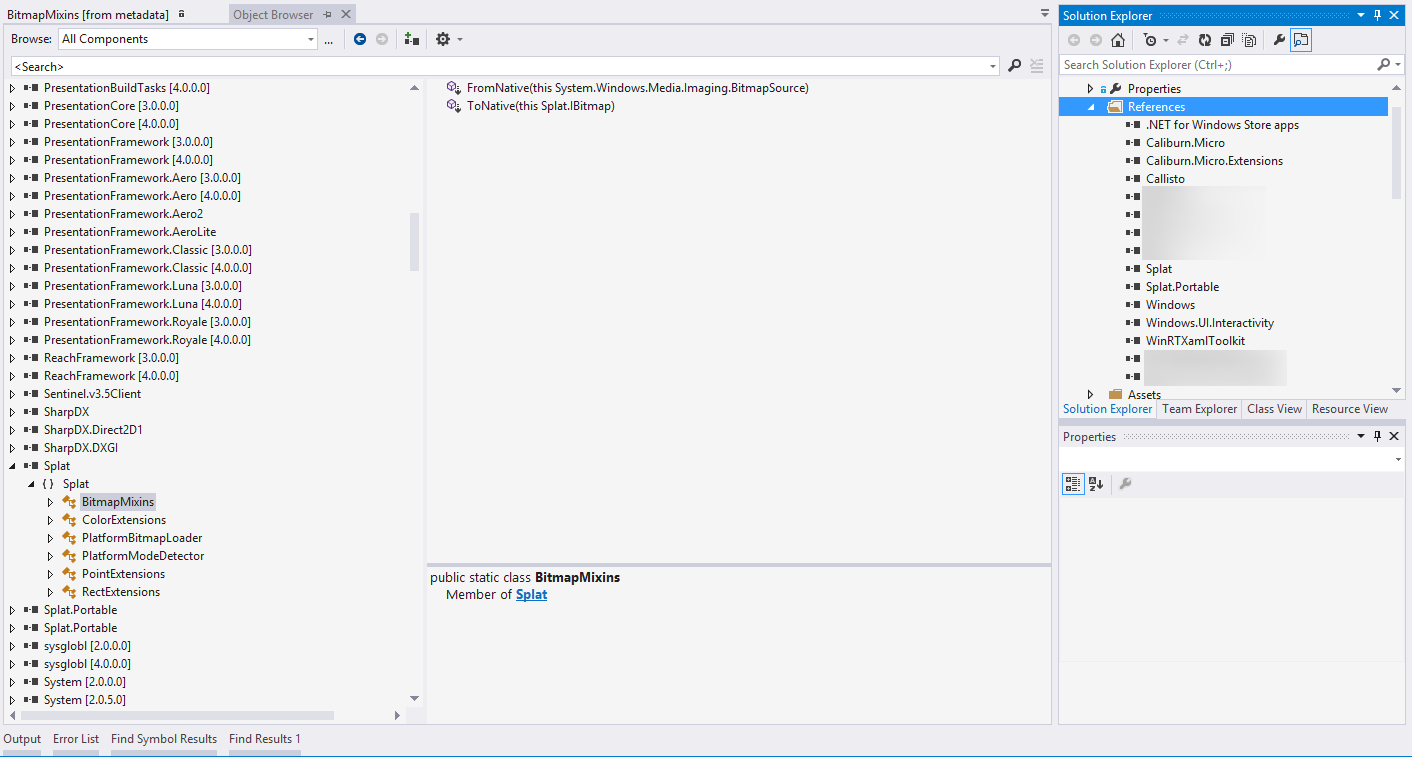Open the Find Symbol Results tab
This screenshot has height=757, width=1412.
pyautogui.click(x=164, y=739)
